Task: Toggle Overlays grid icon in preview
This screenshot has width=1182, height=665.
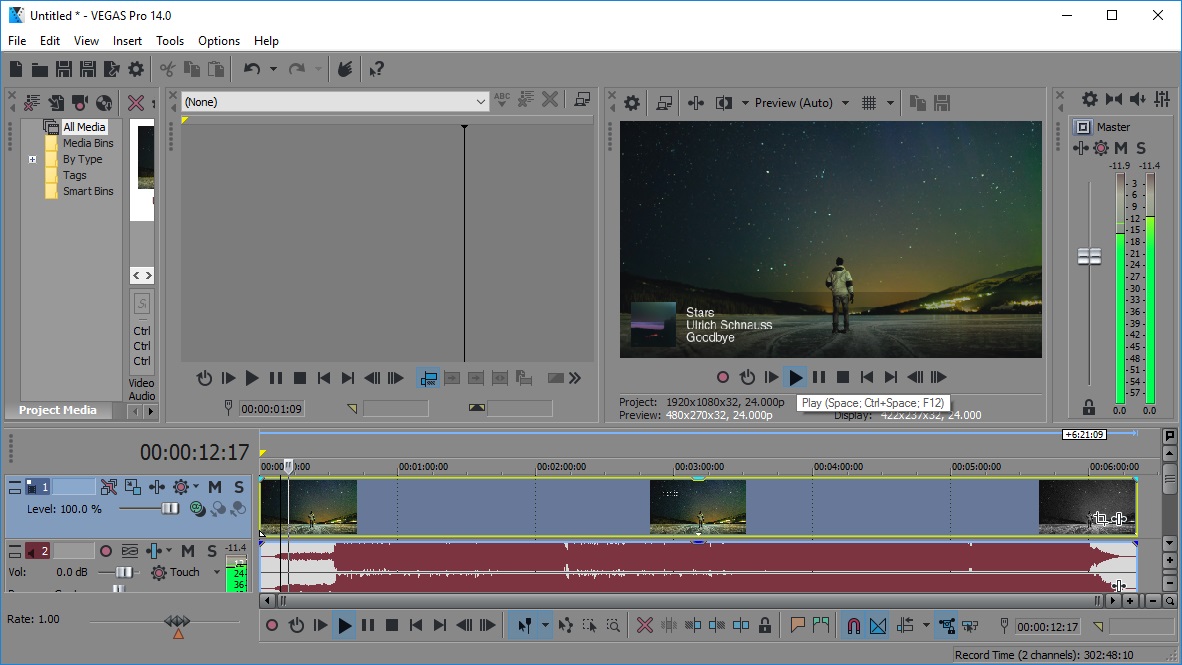Action: pyautogui.click(x=868, y=103)
